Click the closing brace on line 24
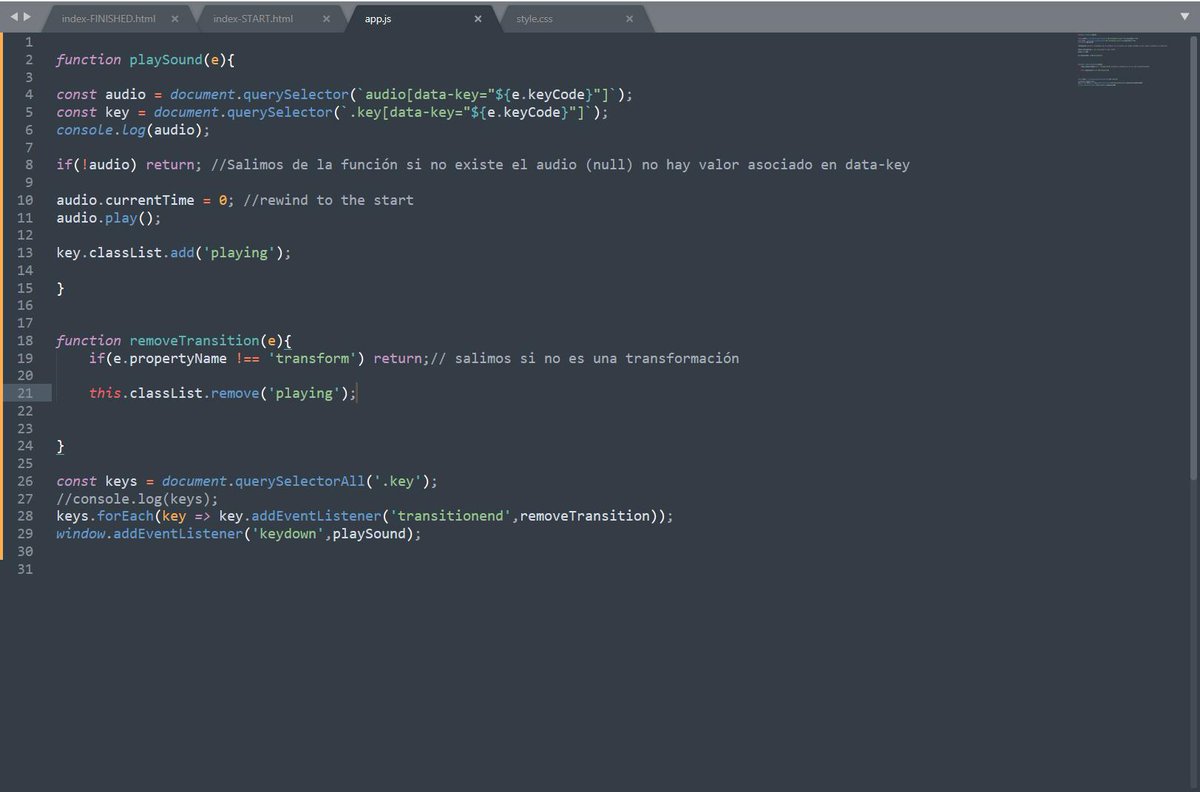Image resolution: width=1200 pixels, height=792 pixels. [60, 446]
